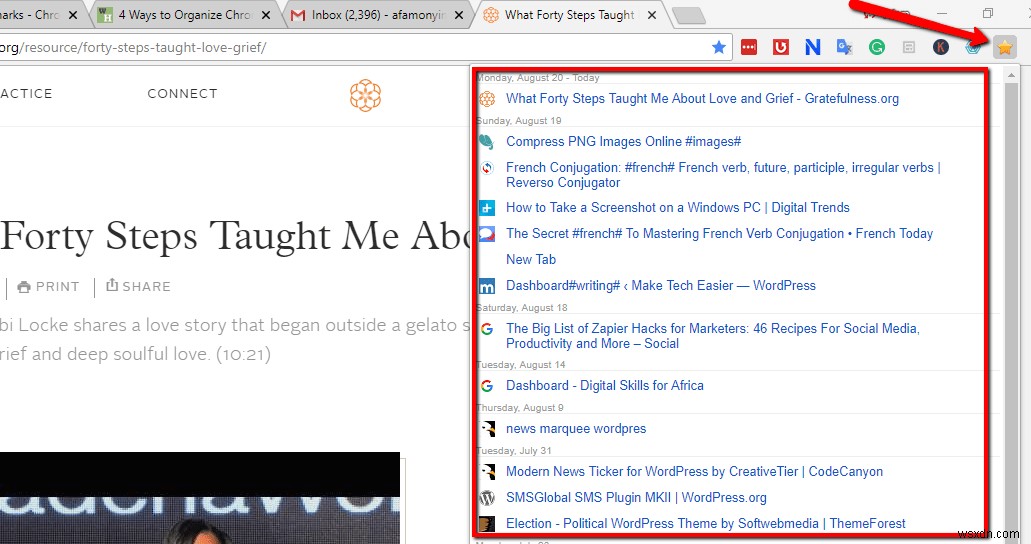Close the Gmail Inbox tab
1031x544 pixels.
tap(460, 14)
